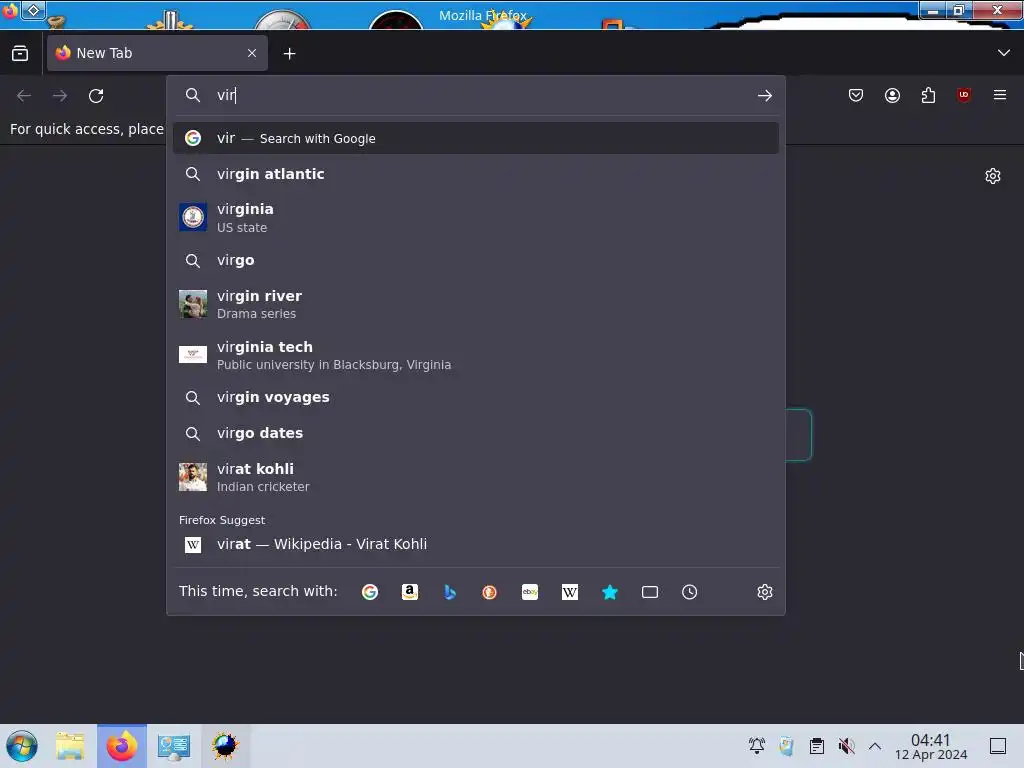Open search settings gear in dropdown
This screenshot has height=768, width=1024.
click(x=765, y=592)
